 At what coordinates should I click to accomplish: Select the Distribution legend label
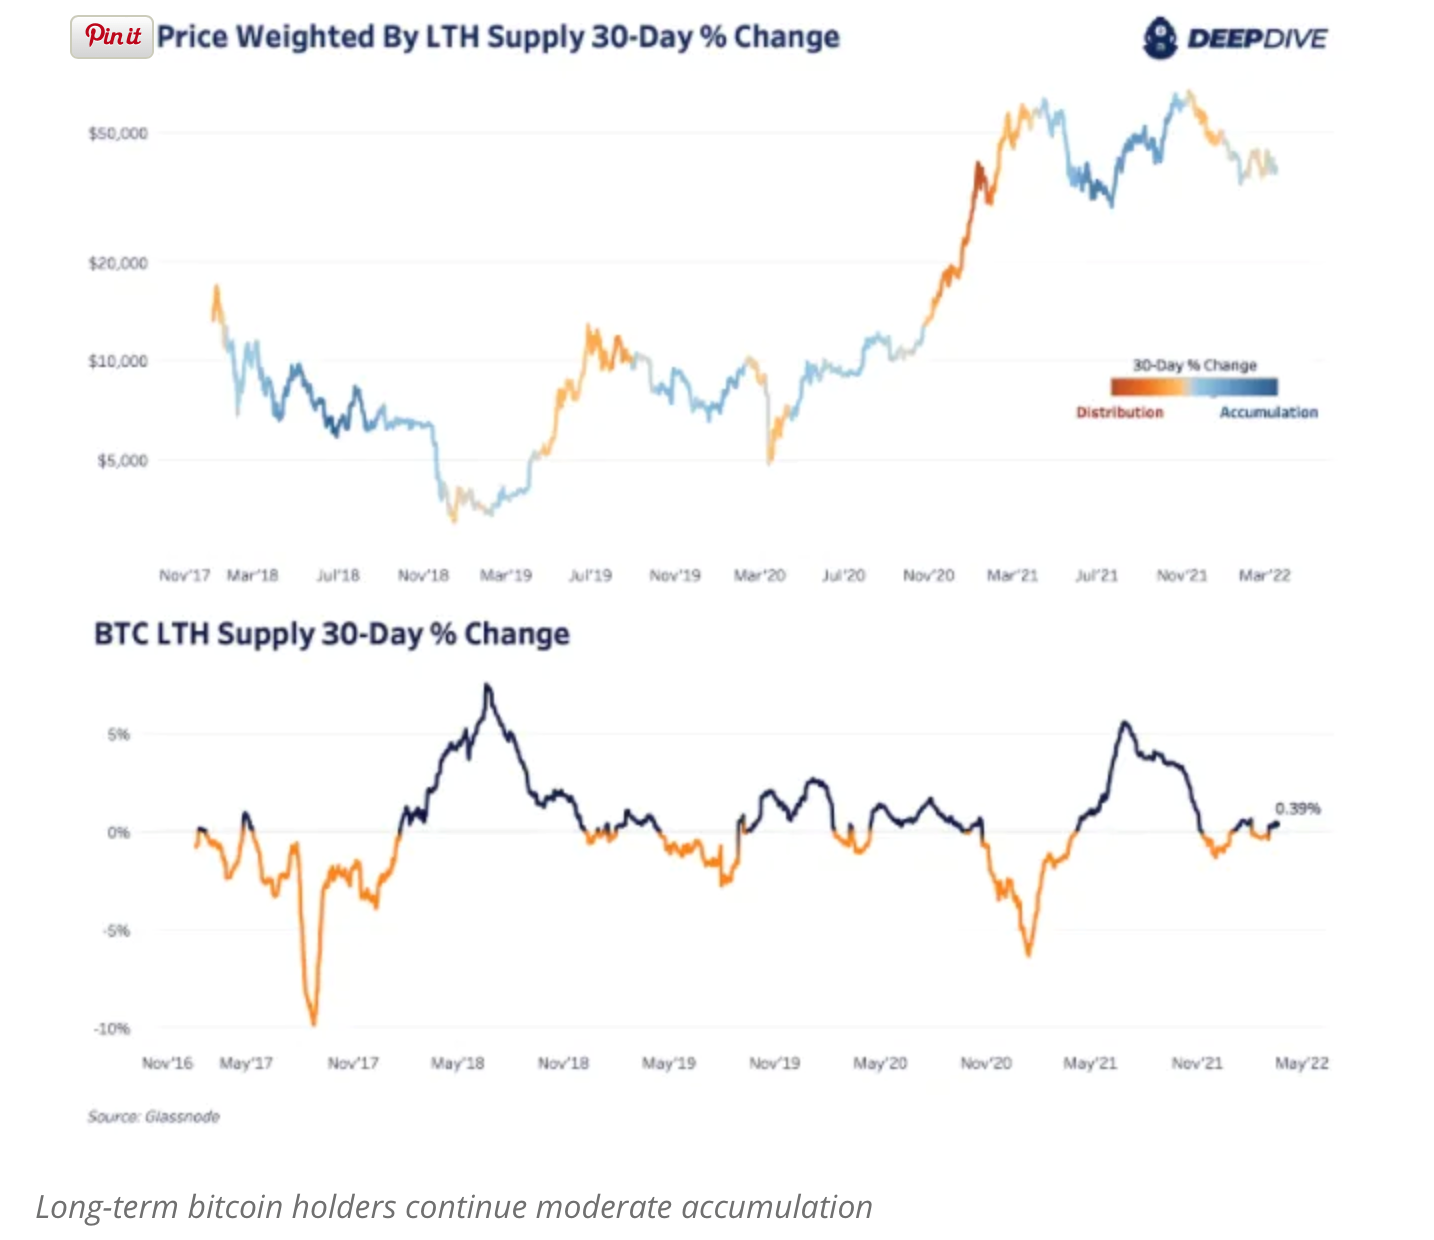pos(1119,412)
